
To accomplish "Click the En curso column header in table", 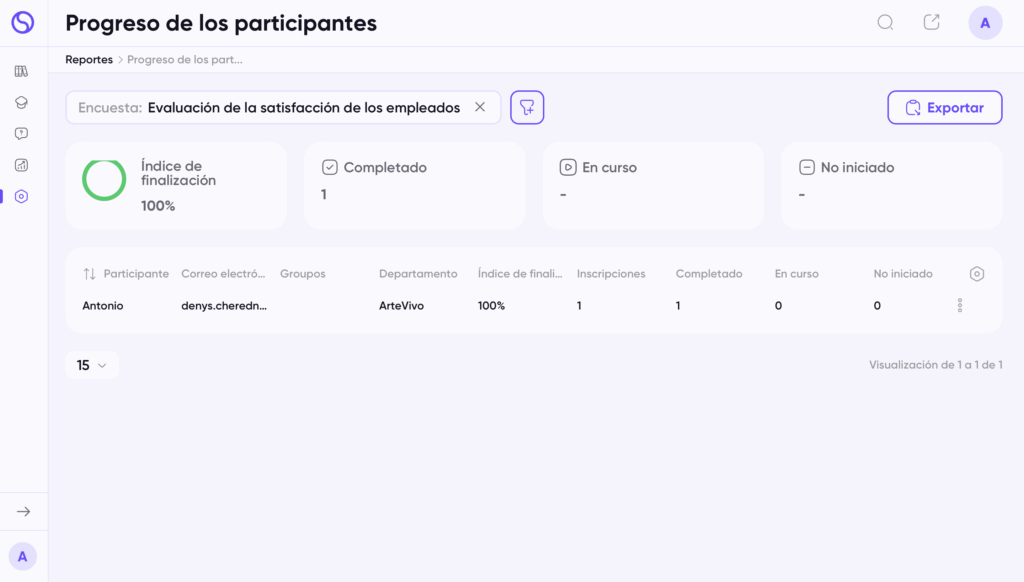I will (796, 274).
